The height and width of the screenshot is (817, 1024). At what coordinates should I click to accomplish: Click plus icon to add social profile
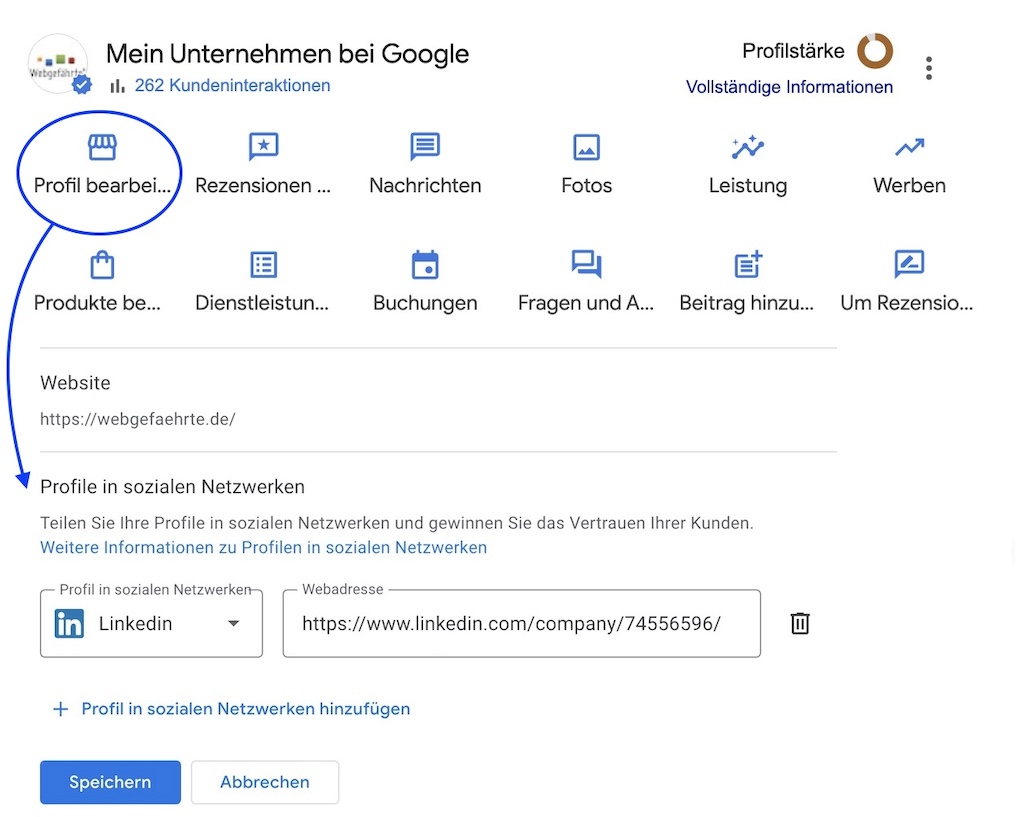pyautogui.click(x=61, y=709)
